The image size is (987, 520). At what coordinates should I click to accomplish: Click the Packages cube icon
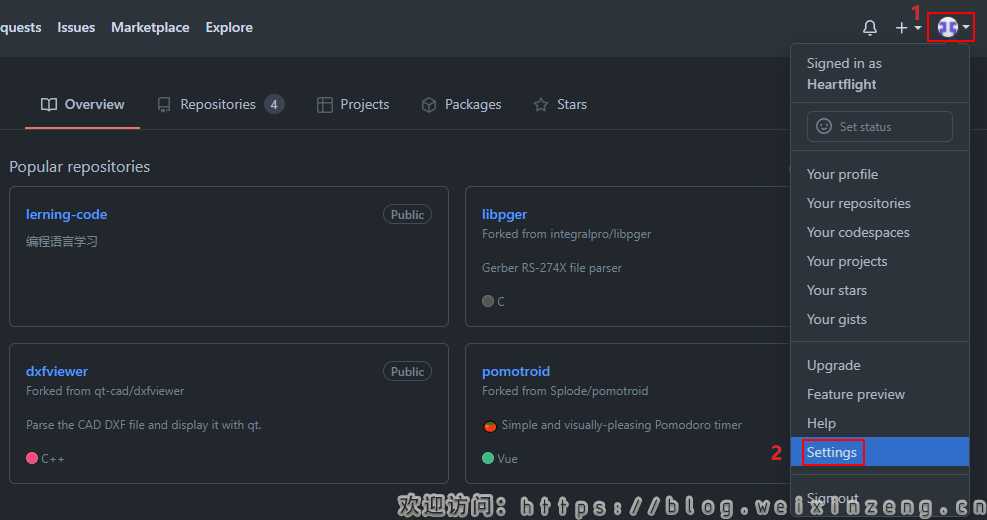point(429,105)
